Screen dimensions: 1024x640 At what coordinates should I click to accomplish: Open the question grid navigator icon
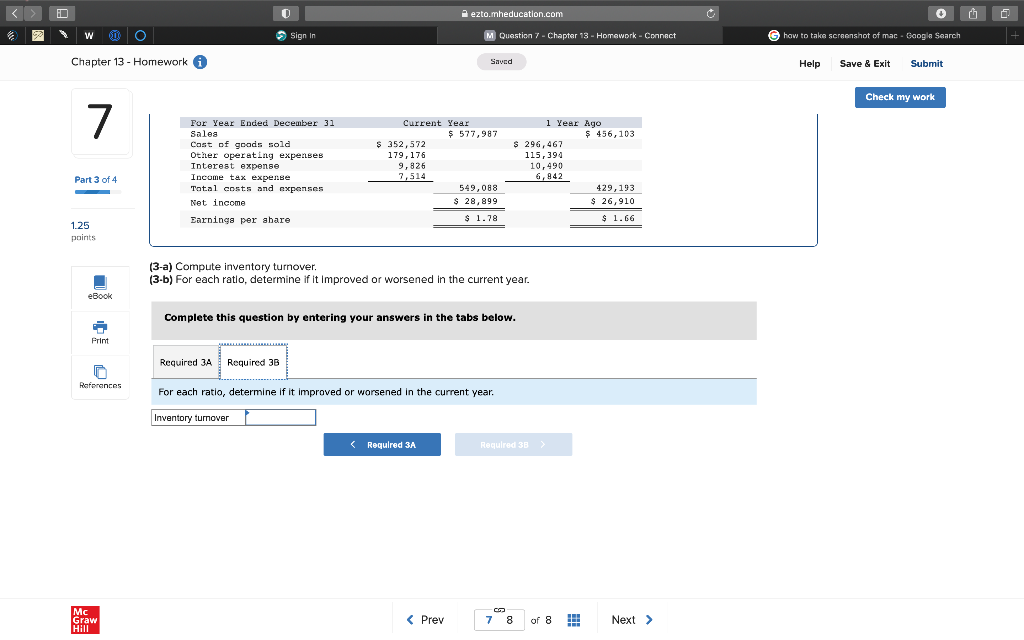click(x=573, y=620)
